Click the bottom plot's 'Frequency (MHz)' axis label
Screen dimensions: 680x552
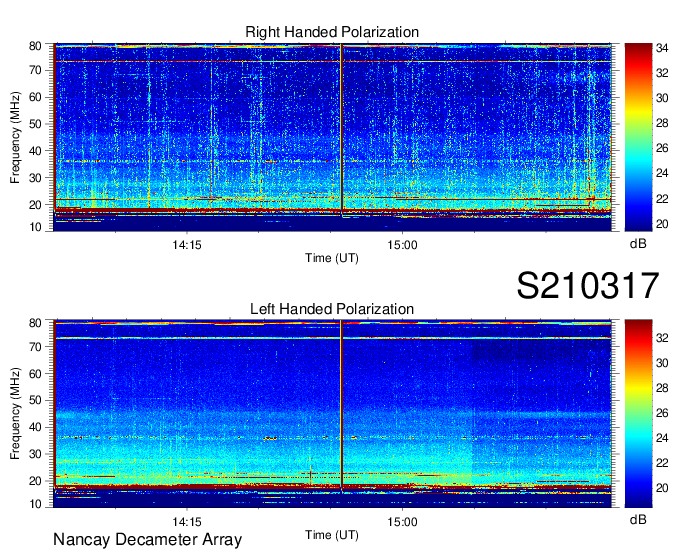(15, 414)
